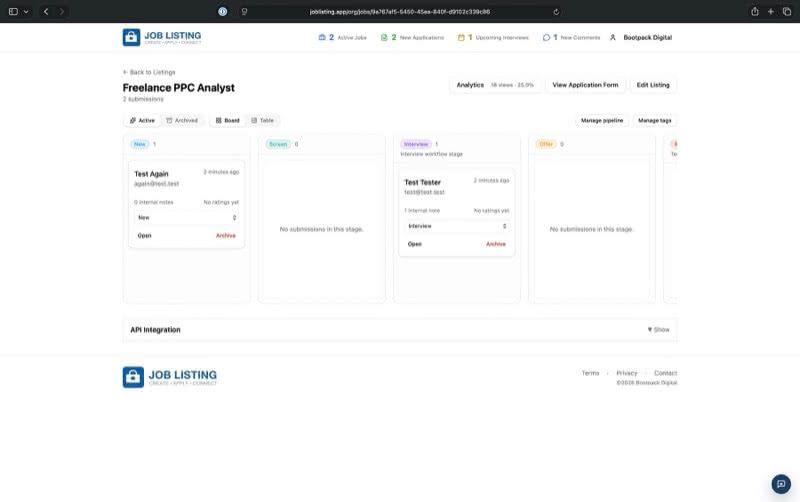Click the browser share icon
Image resolution: width=800 pixels, height=502 pixels.
tap(755, 11)
